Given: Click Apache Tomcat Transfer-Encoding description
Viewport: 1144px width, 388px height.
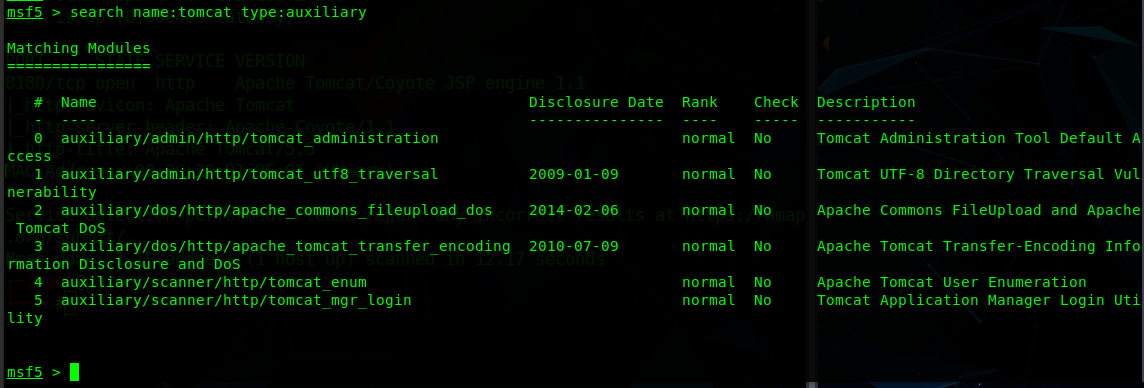Looking at the screenshot, I should (x=979, y=247).
